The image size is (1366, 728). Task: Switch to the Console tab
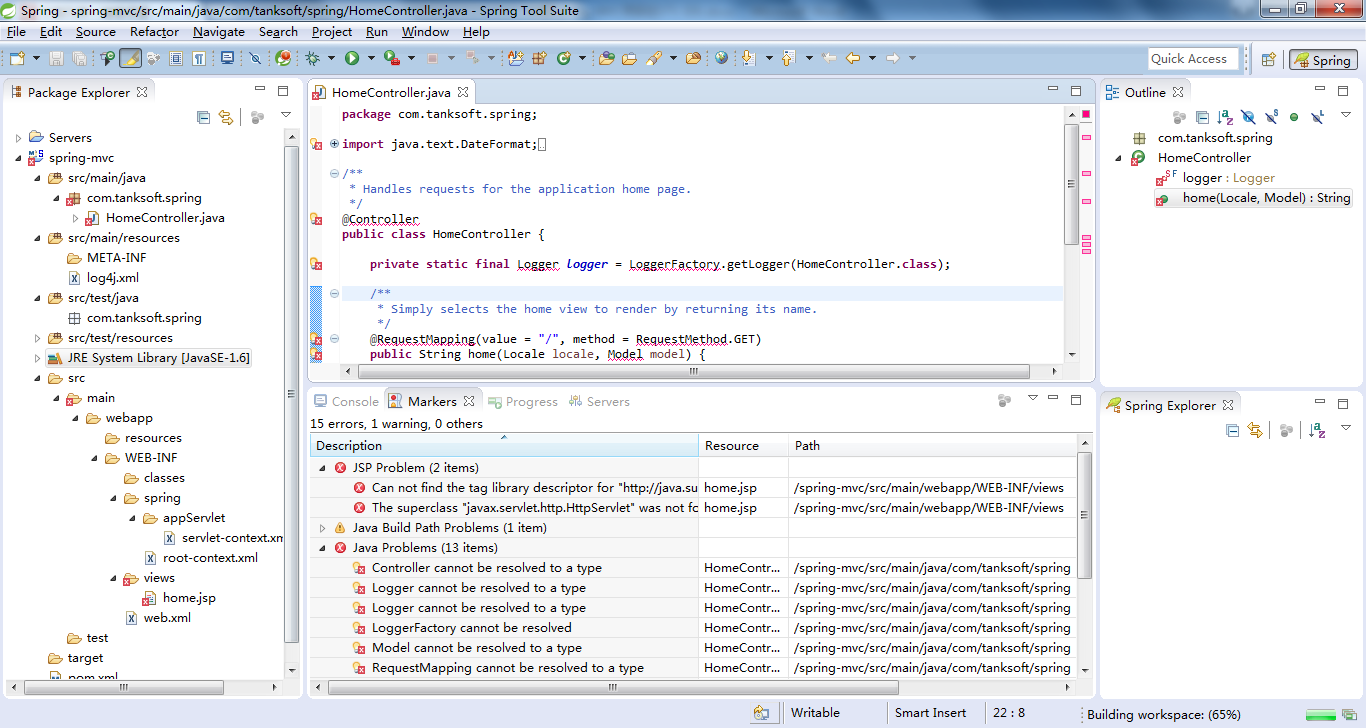pyautogui.click(x=346, y=401)
